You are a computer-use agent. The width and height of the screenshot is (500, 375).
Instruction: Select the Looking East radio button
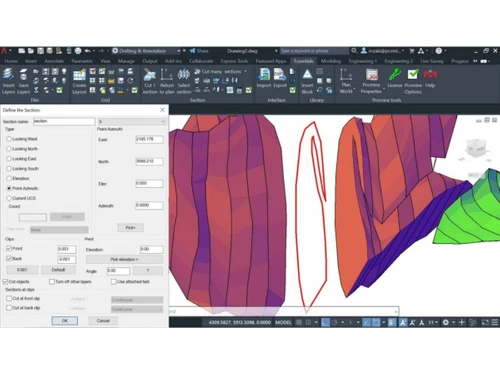pyautogui.click(x=9, y=159)
